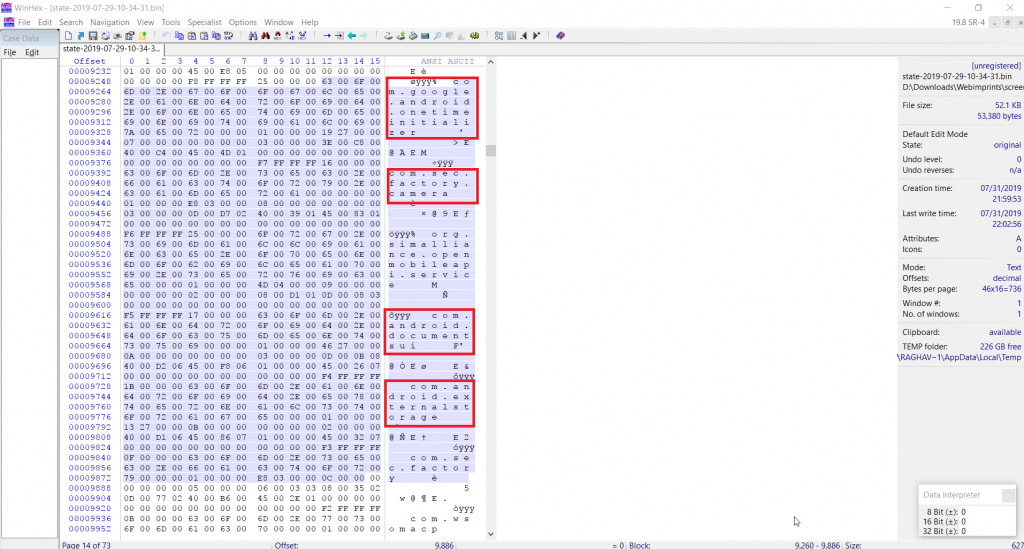Click the Data Interpreter panel title

click(949, 494)
